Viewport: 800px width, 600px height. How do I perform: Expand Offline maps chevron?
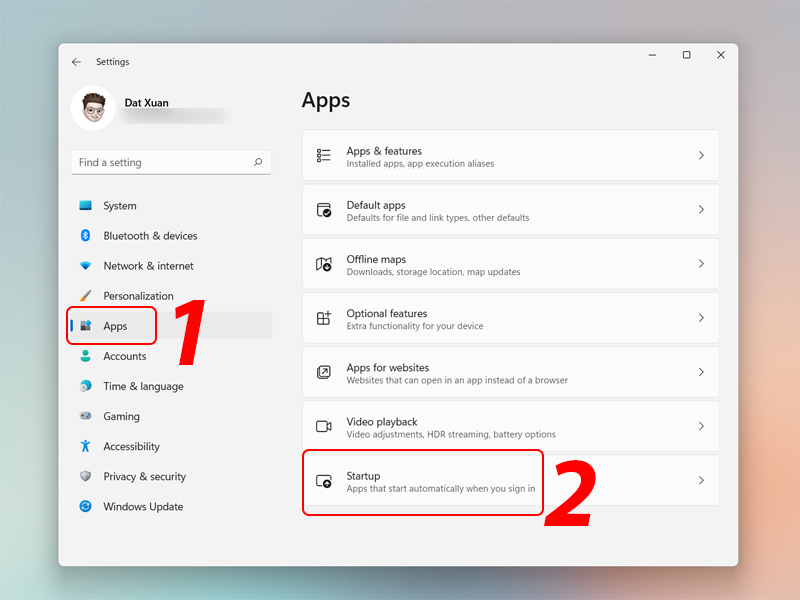(701, 263)
